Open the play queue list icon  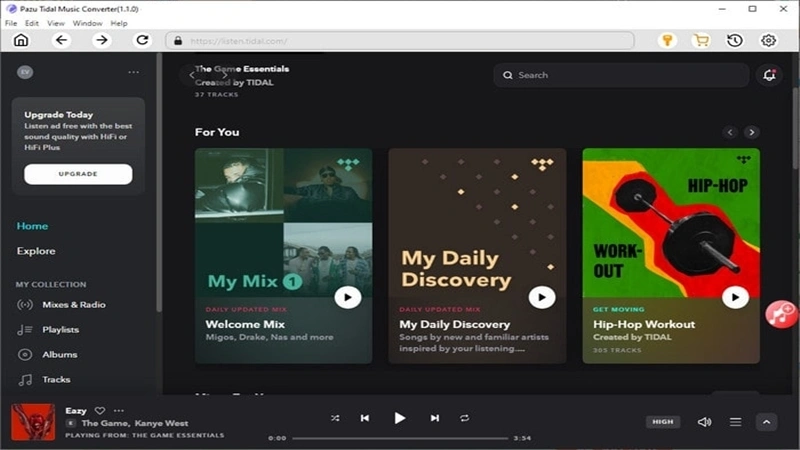pyautogui.click(x=735, y=422)
